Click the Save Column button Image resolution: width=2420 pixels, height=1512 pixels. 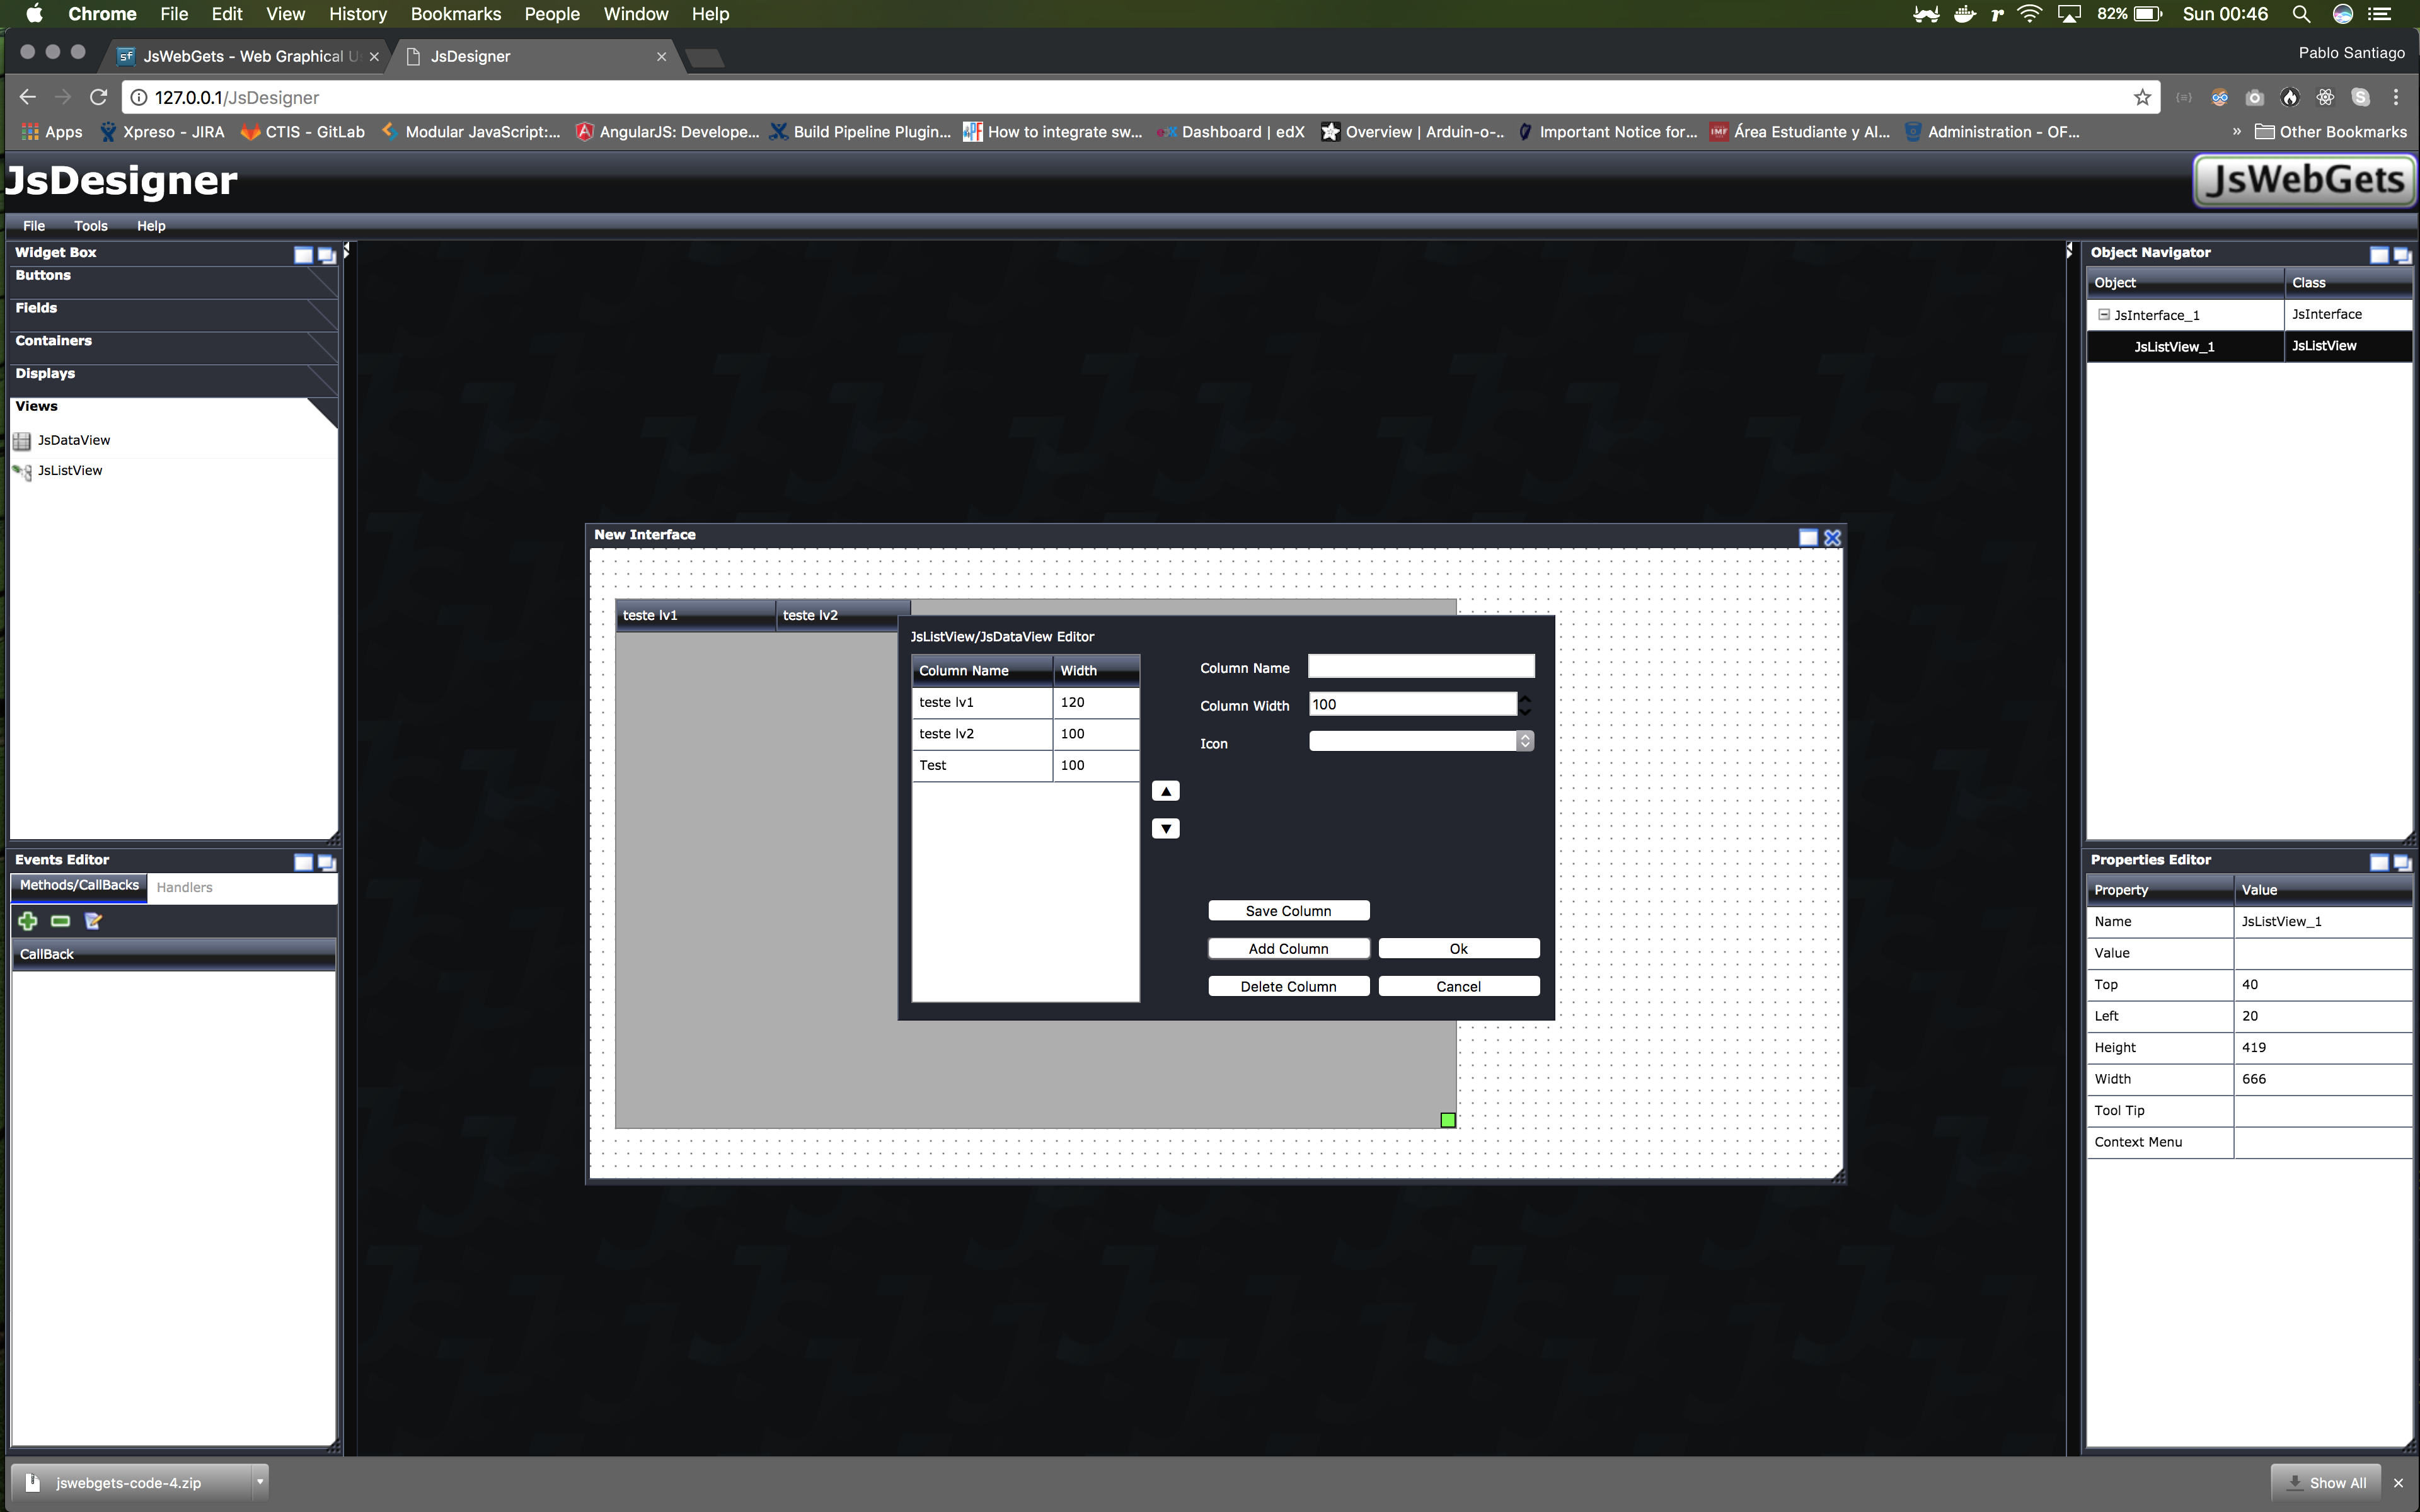coord(1288,911)
